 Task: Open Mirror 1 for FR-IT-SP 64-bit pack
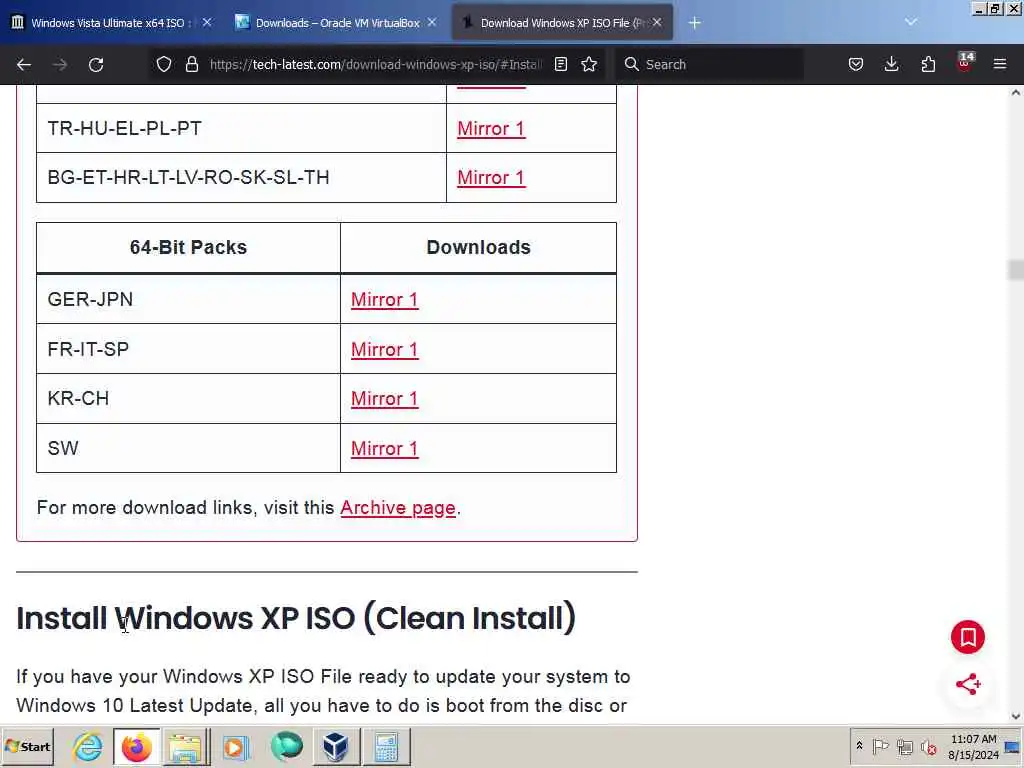pyautogui.click(x=385, y=349)
